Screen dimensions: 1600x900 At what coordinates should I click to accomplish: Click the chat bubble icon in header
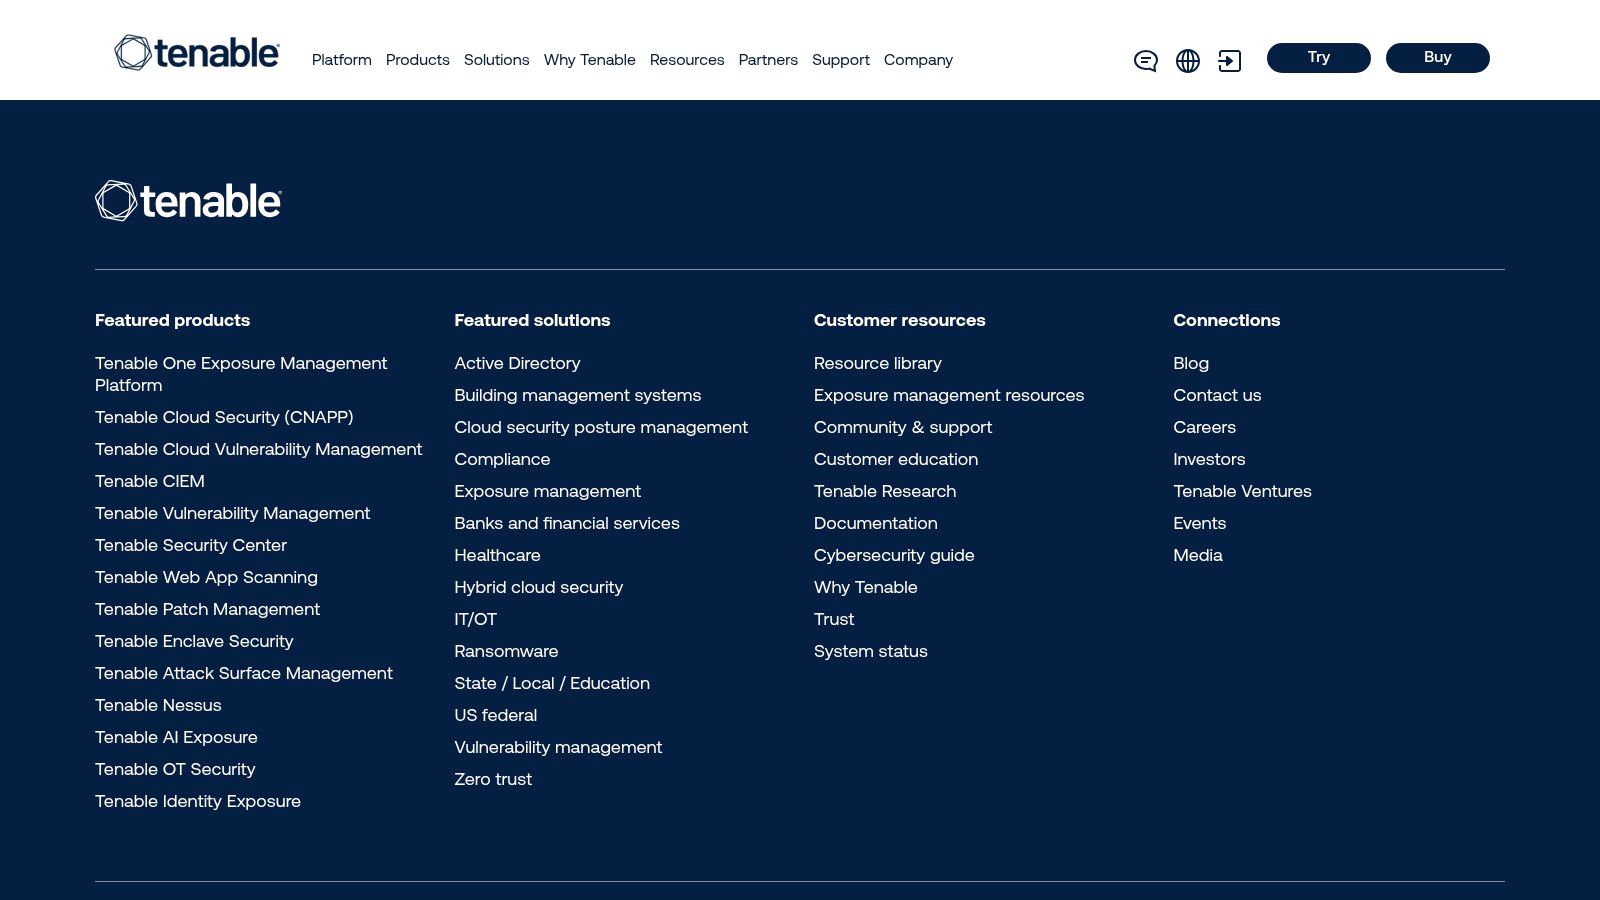pos(1145,61)
